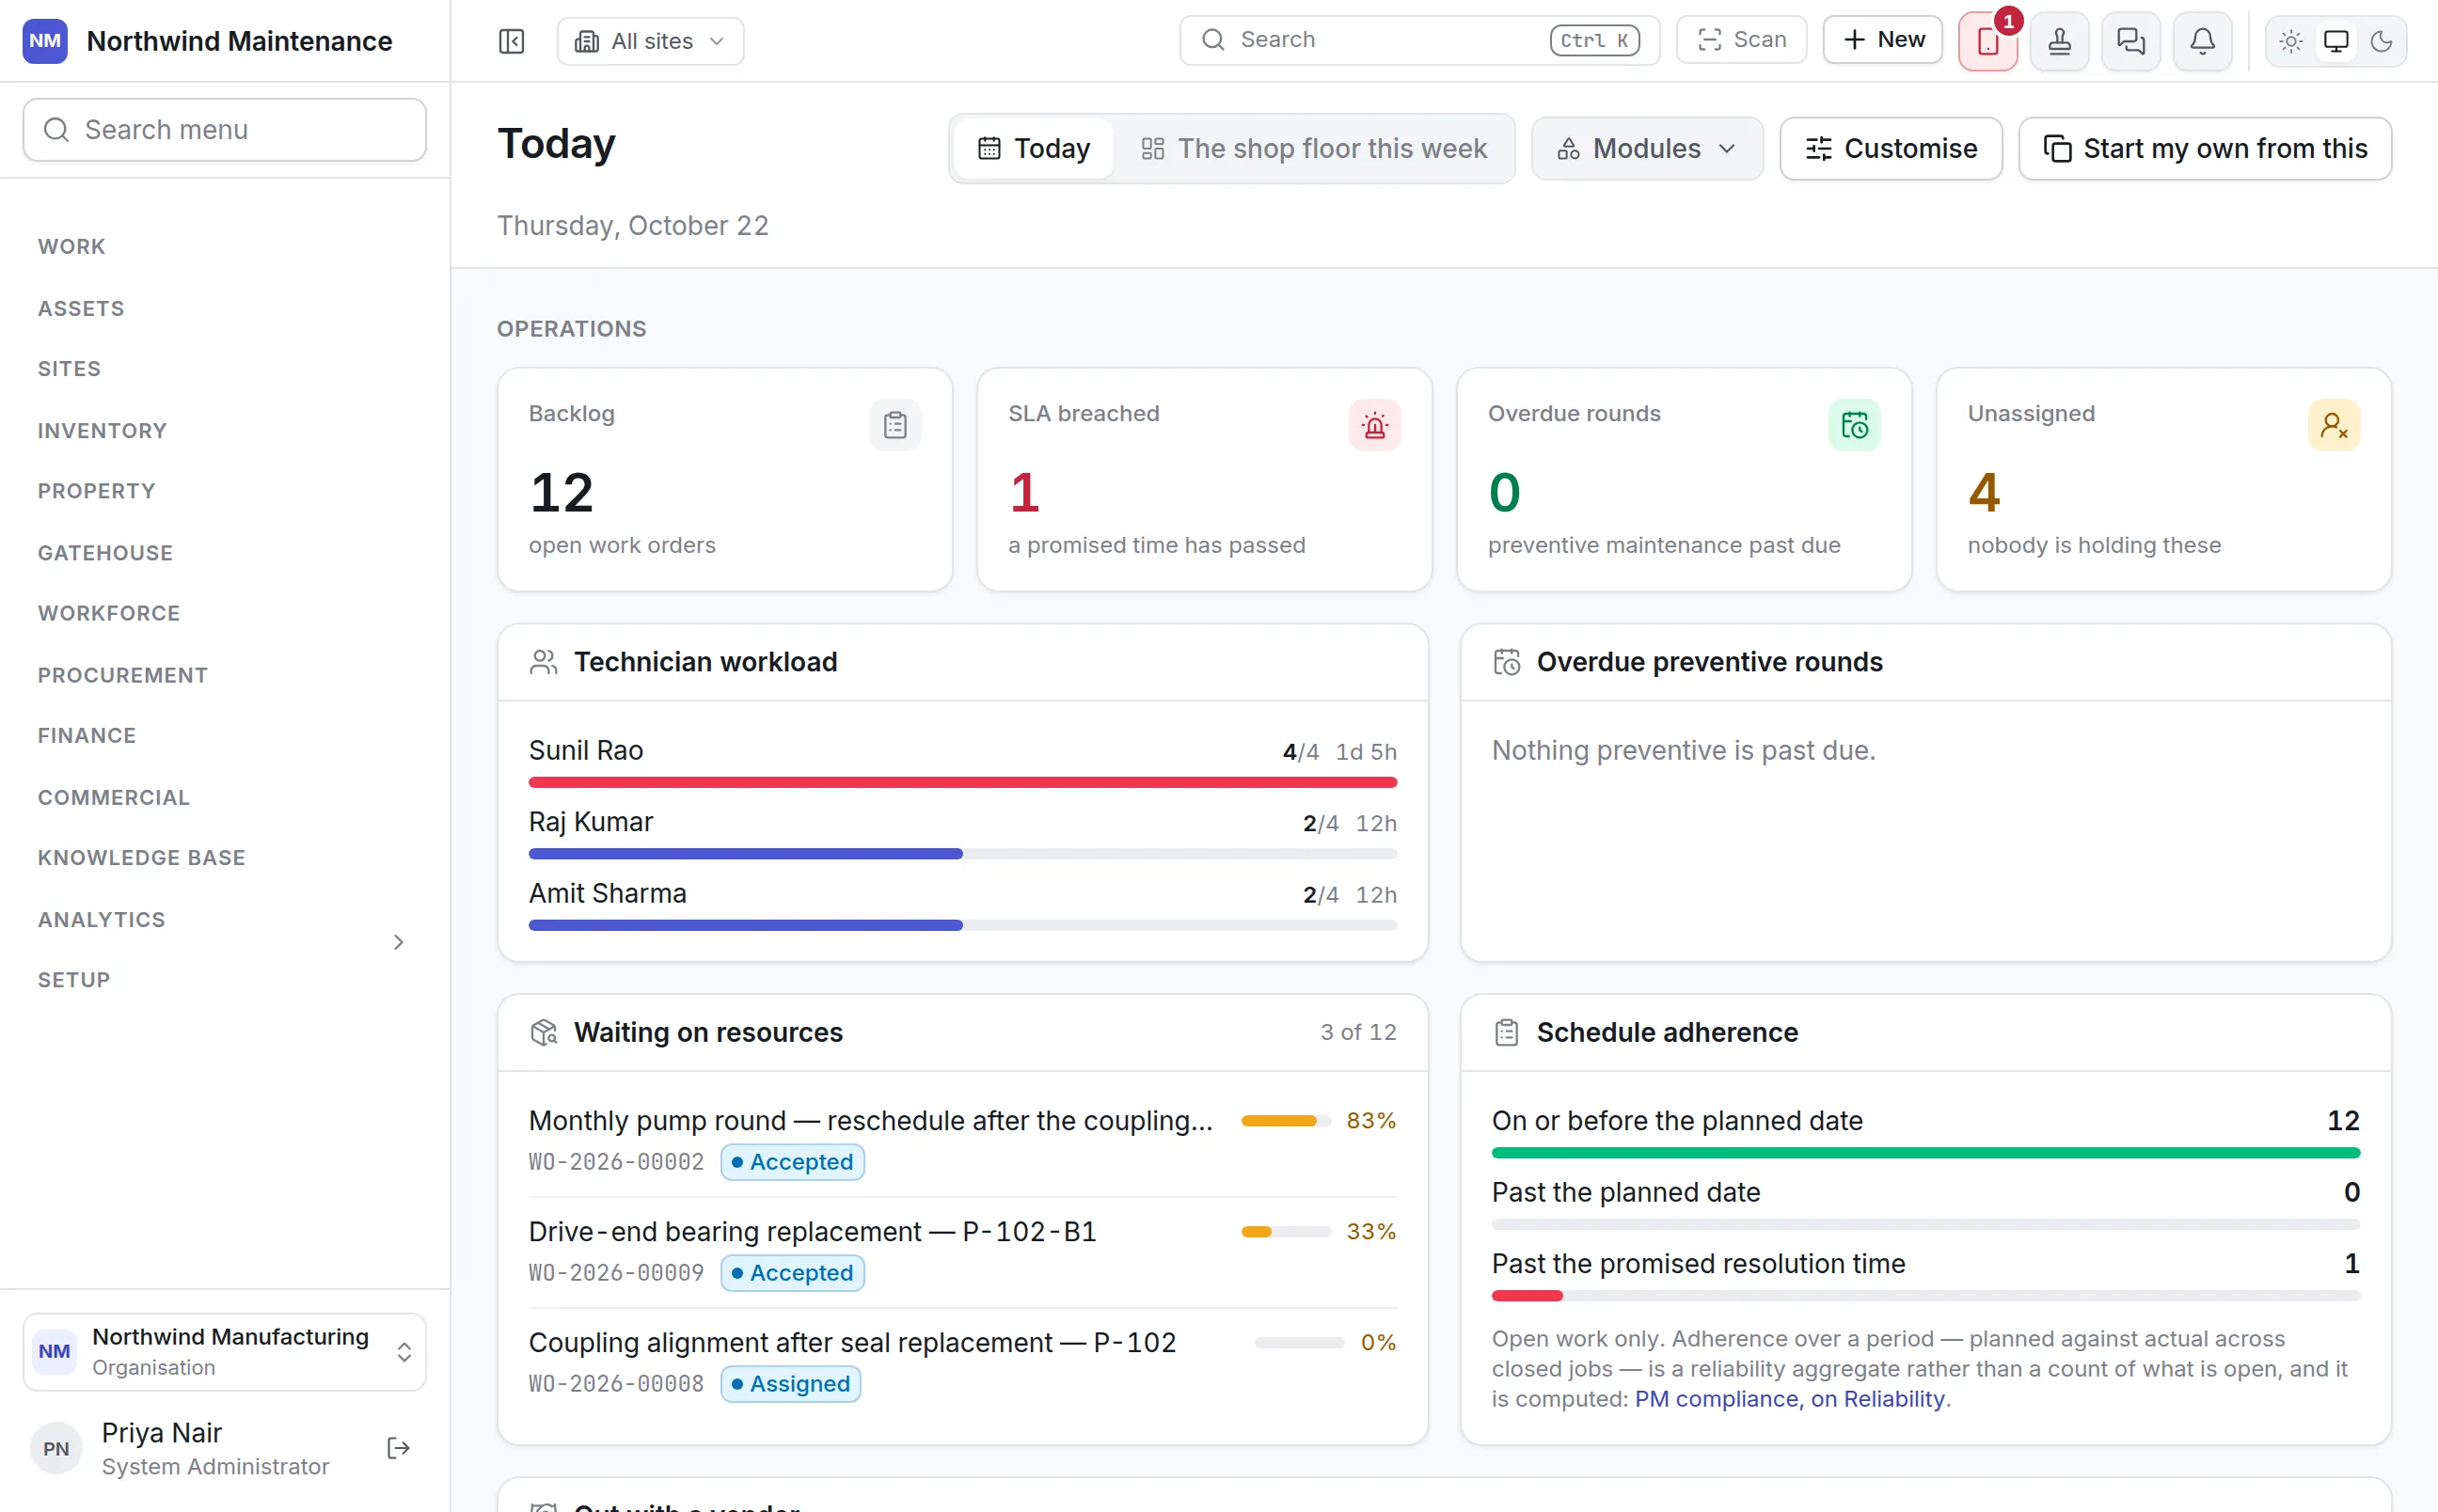The image size is (2438, 1512).
Task: Click the New button
Action: 1882,40
